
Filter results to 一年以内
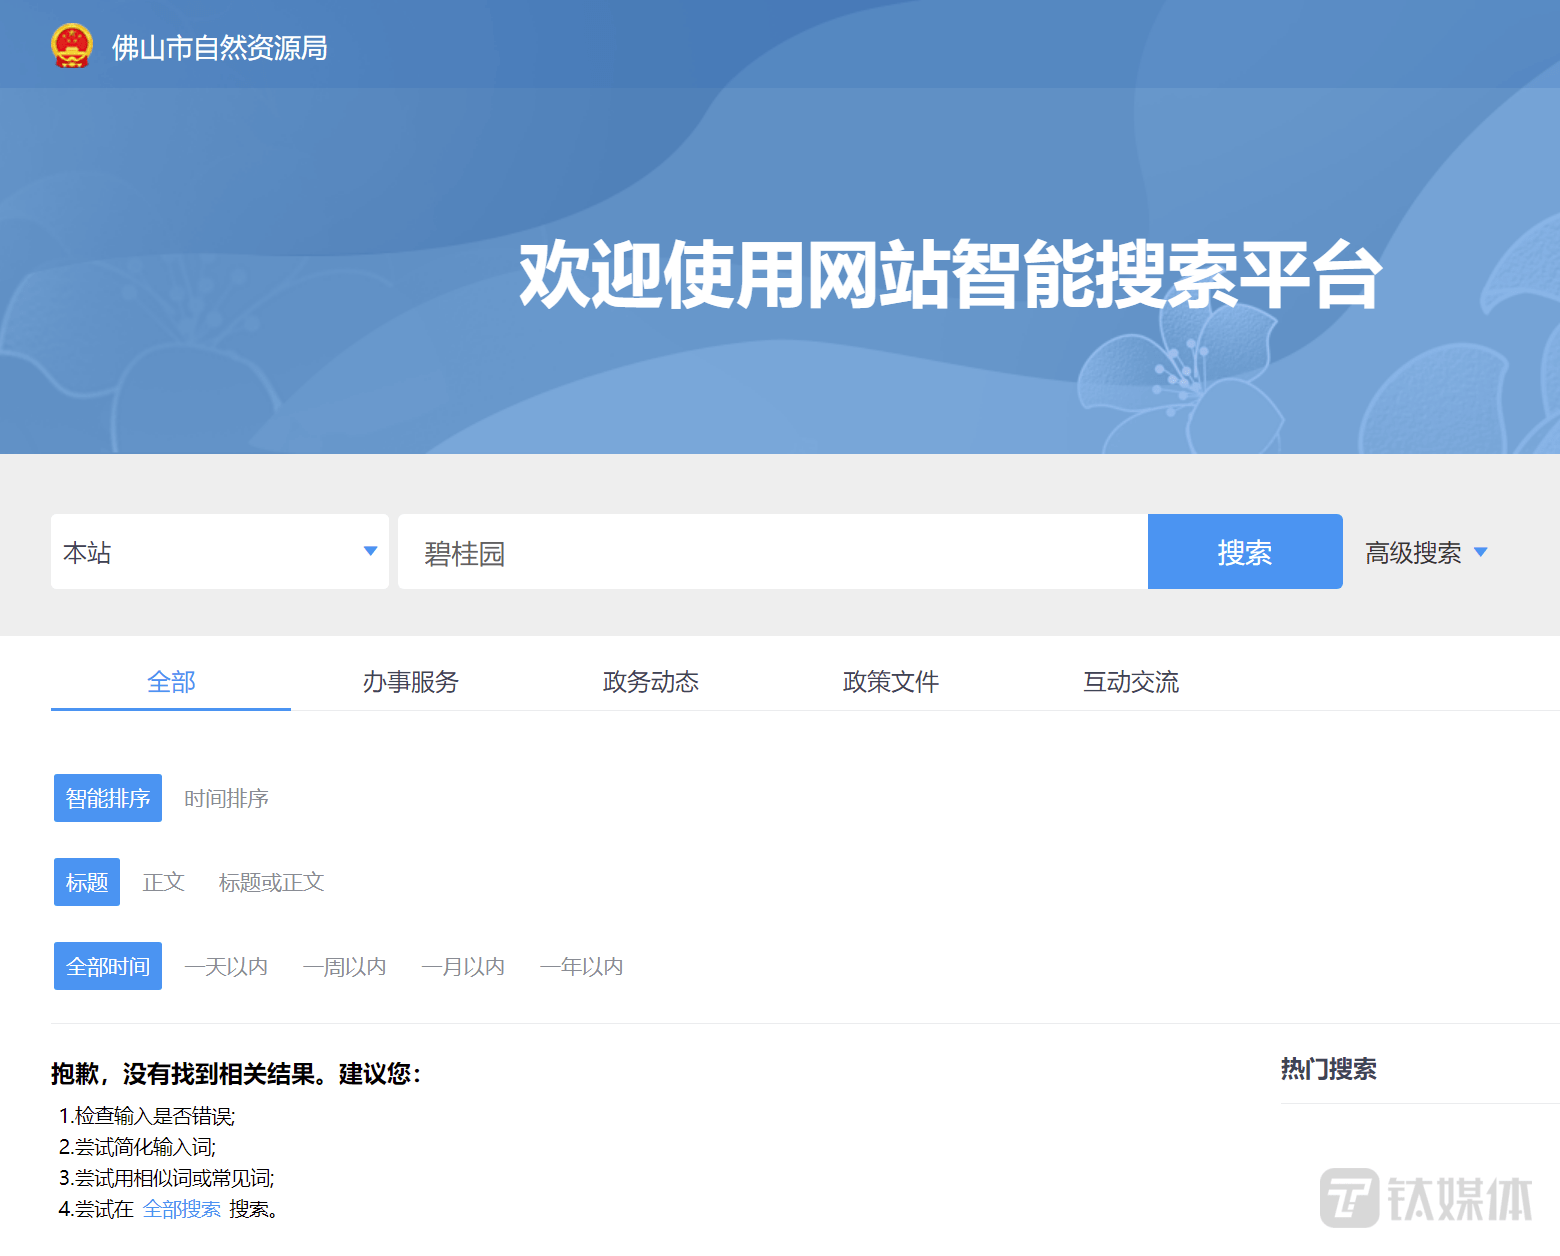(582, 966)
